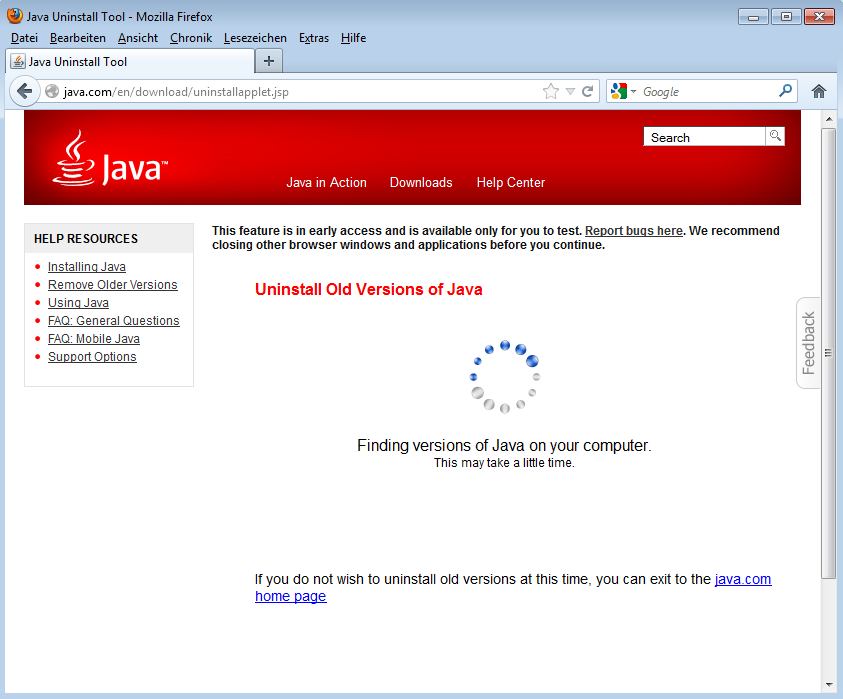The image size is (843, 699).
Task: Open the Chronik menu
Action: (190, 38)
